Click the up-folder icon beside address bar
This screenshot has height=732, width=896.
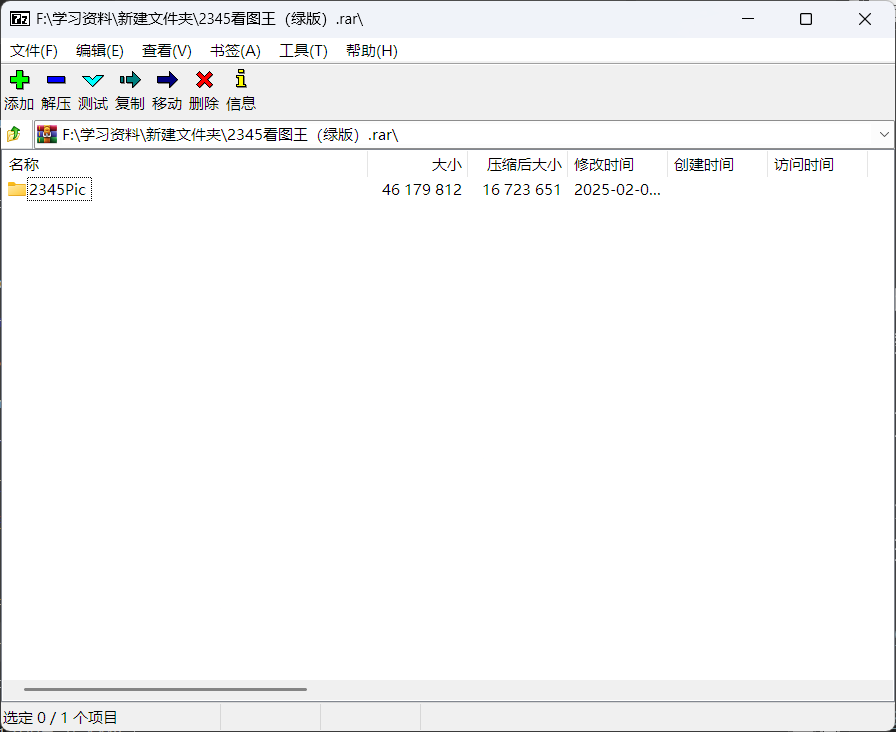pyautogui.click(x=14, y=134)
